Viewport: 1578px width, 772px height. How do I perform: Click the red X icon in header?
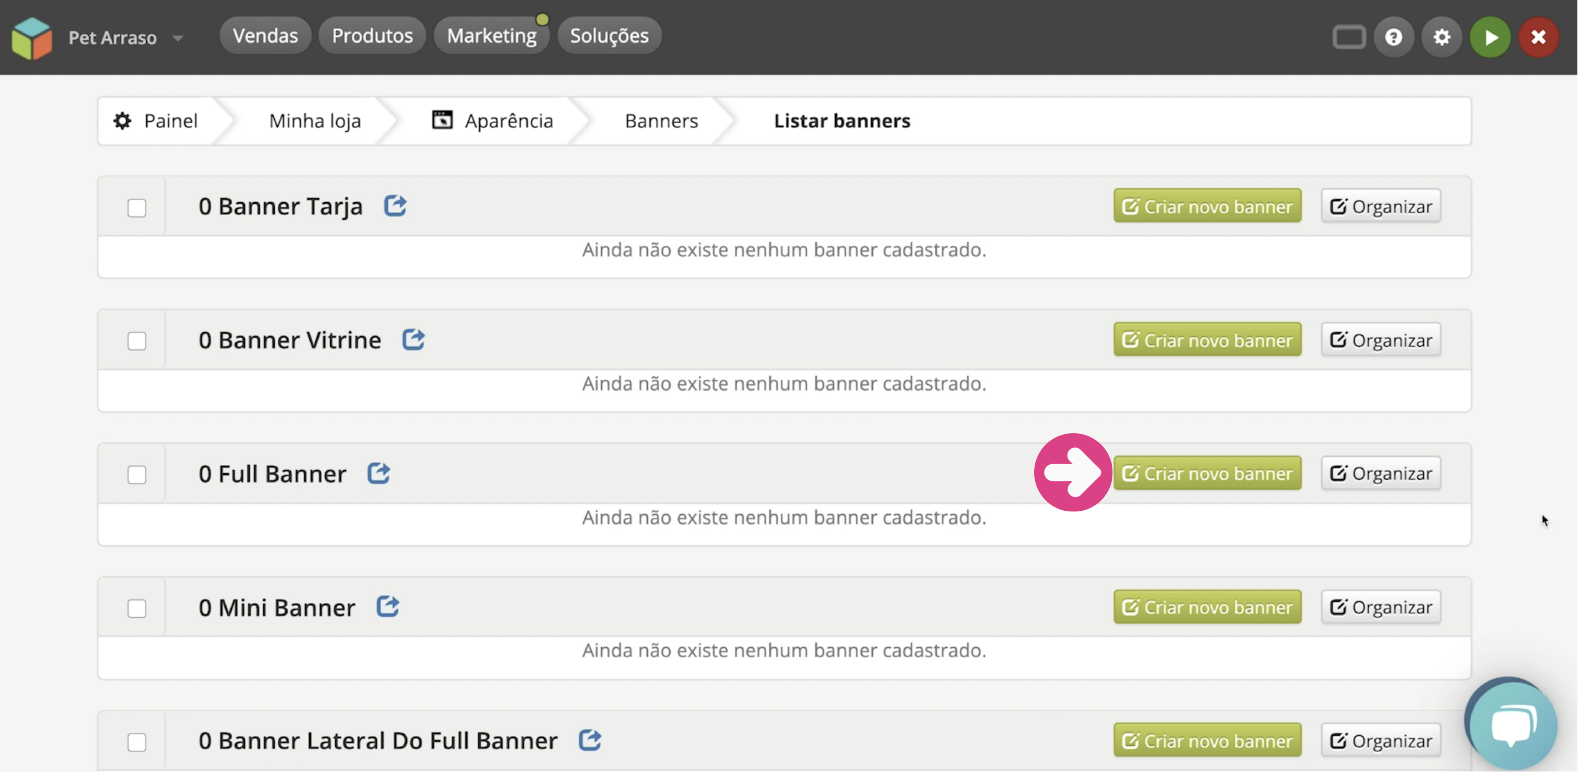(x=1538, y=38)
